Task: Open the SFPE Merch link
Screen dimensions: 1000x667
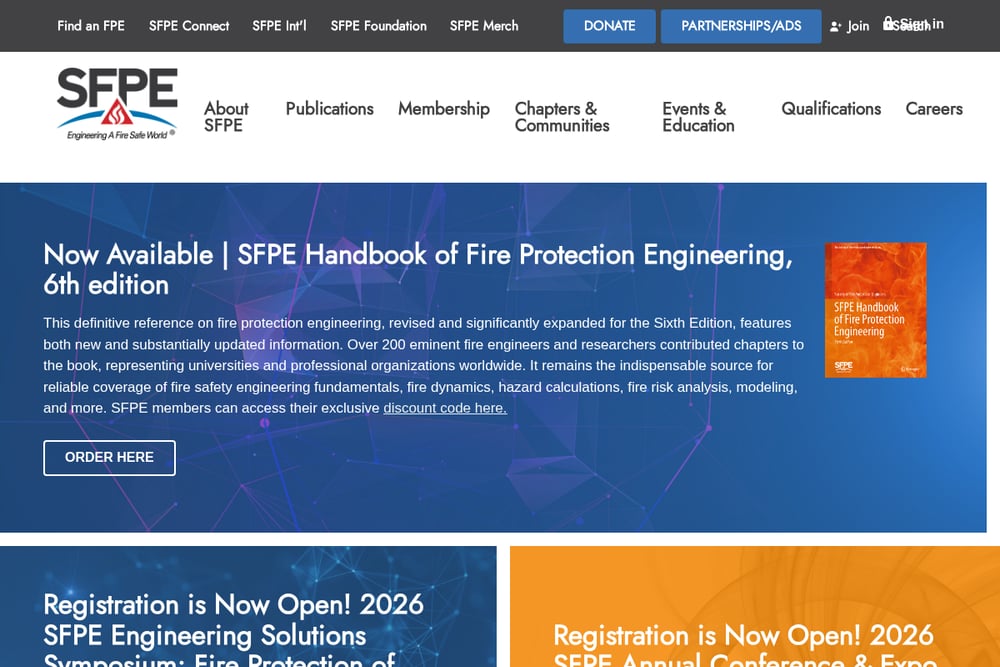Action: pos(484,26)
